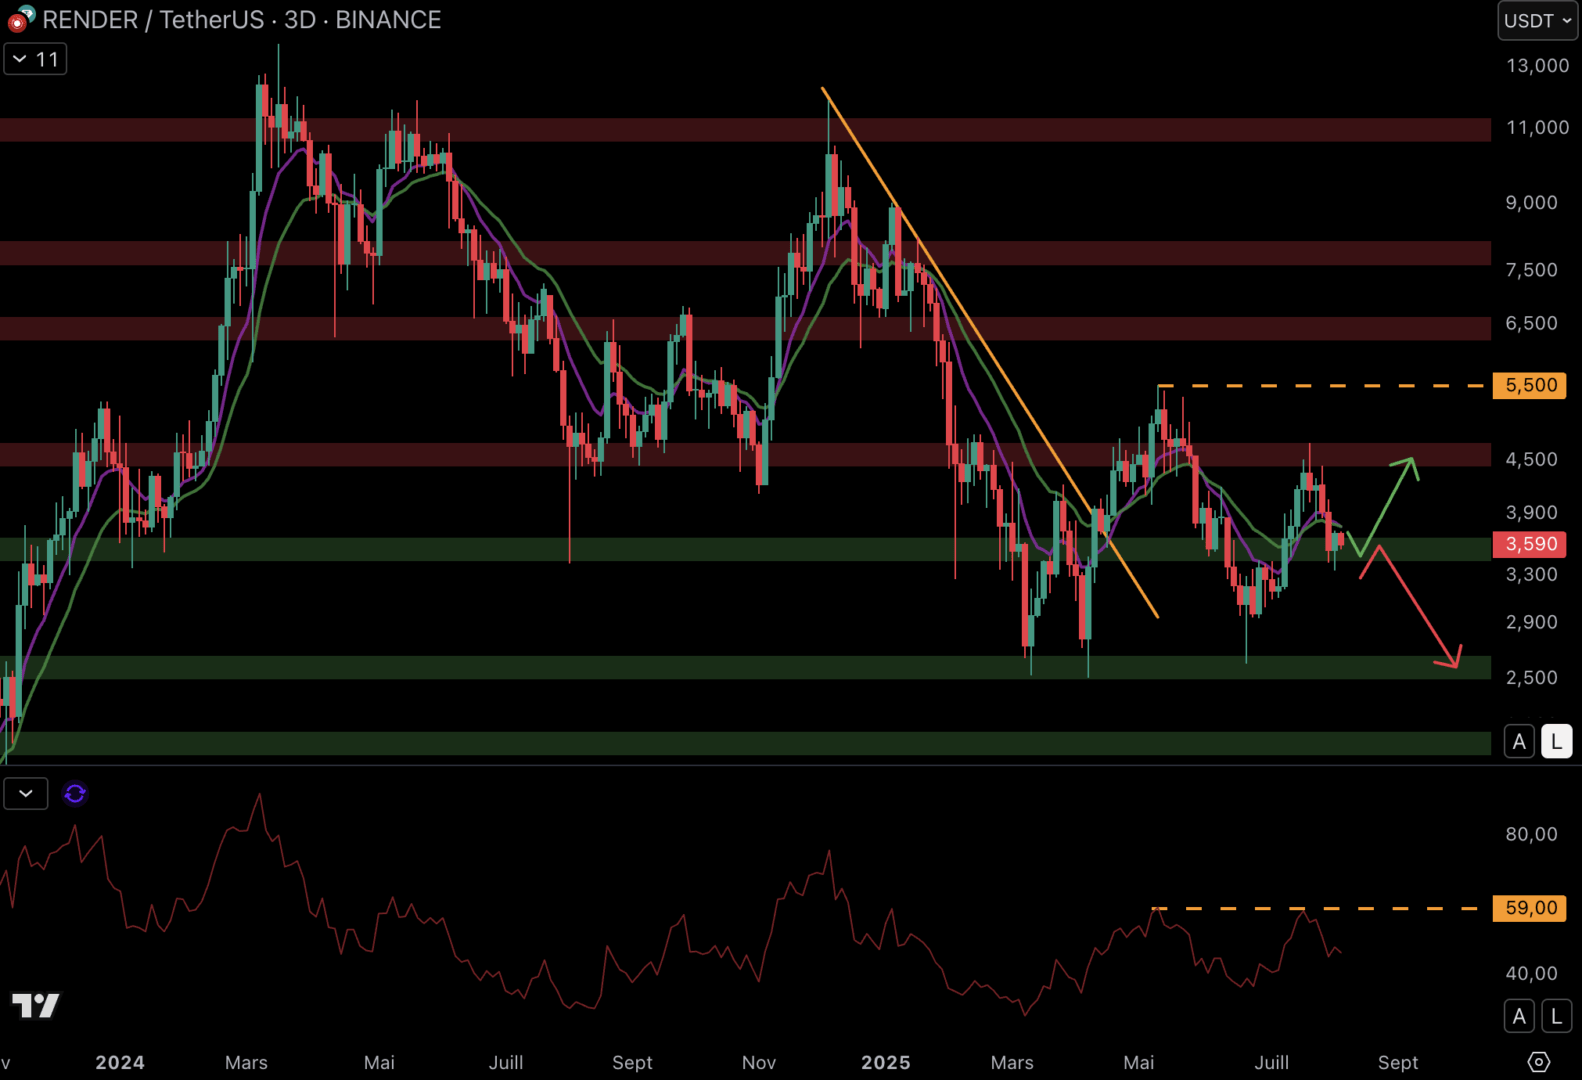The image size is (1582, 1080).
Task: Click the purple sync icon in the indicator pane
Action: pos(75,794)
